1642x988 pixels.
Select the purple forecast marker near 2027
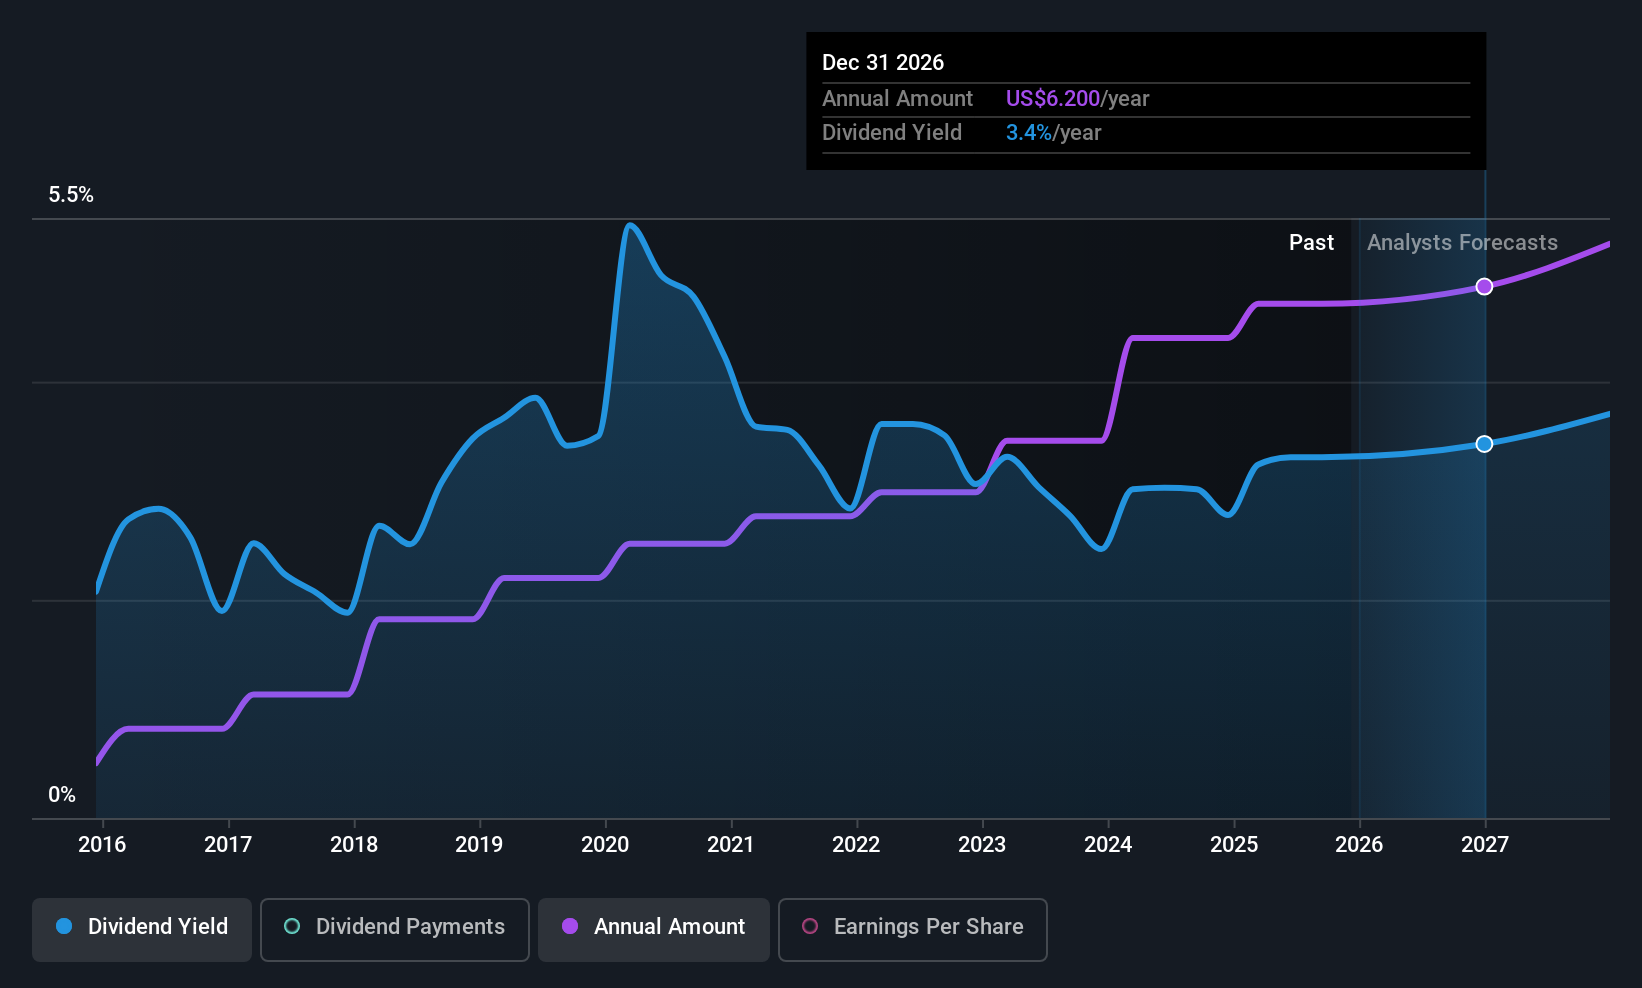(x=1484, y=286)
